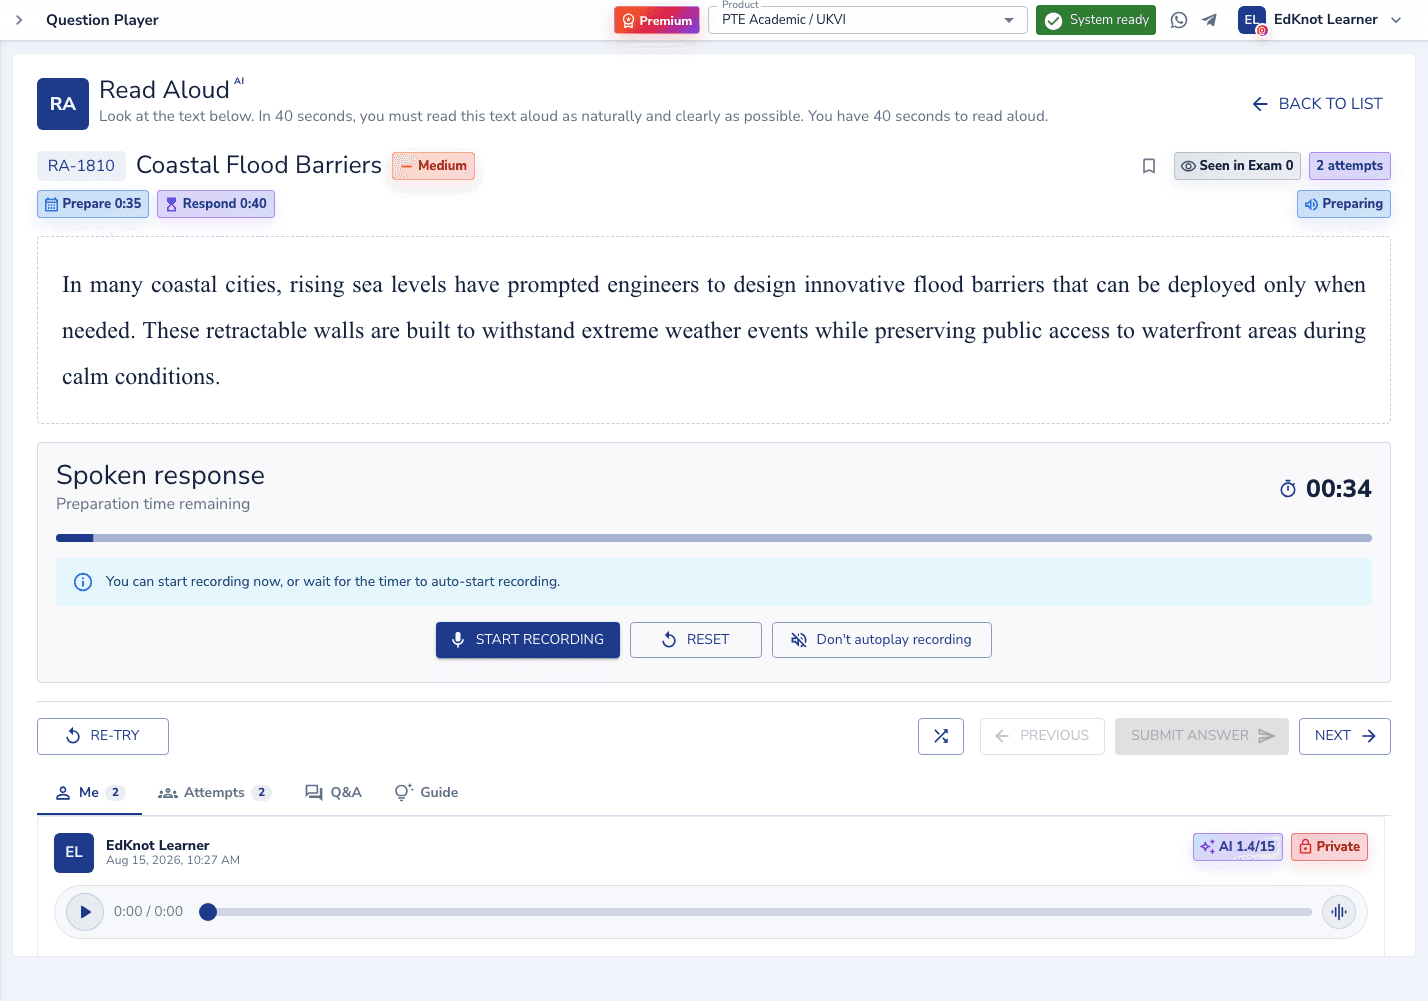1428x1001 pixels.
Task: Switch to the Attempts tab
Action: click(x=214, y=793)
